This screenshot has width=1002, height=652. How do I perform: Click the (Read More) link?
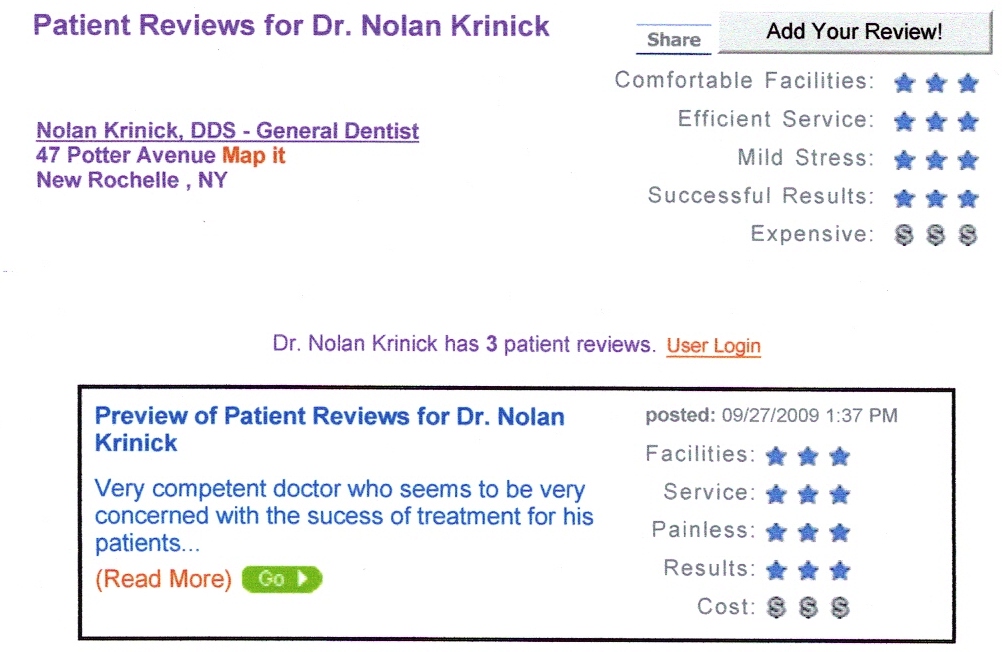tap(163, 579)
